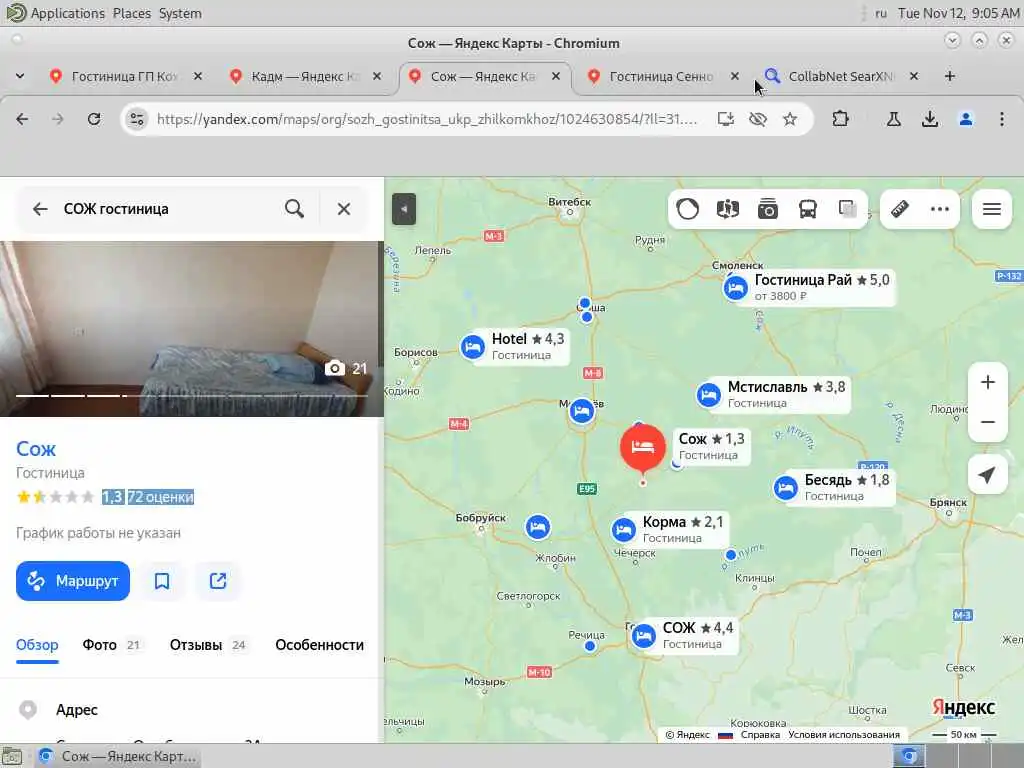Viewport: 1024px width, 768px height.
Task: Reload the page with the refresh icon
Action: (94, 119)
